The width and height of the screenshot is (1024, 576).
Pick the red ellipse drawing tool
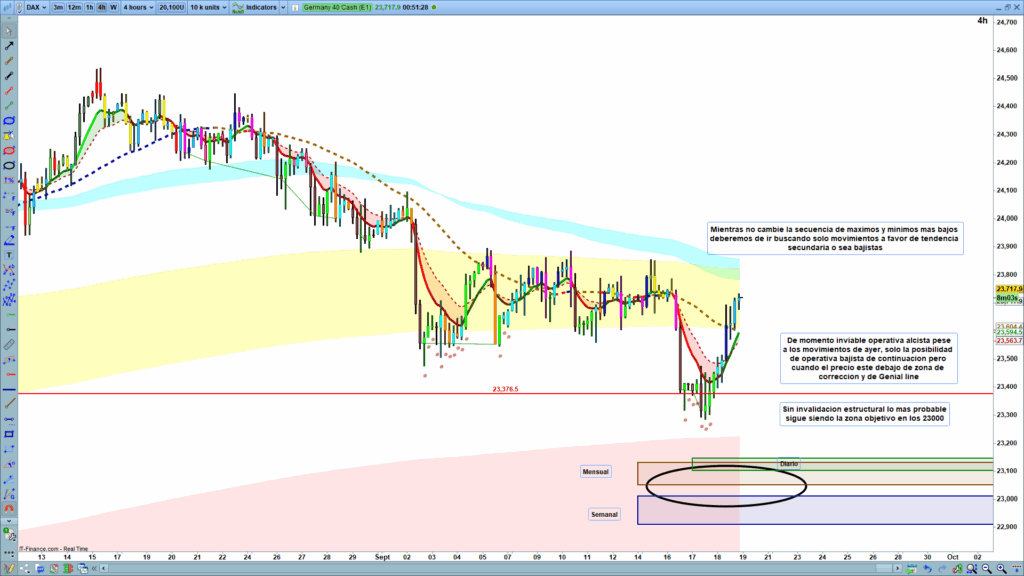point(9,135)
